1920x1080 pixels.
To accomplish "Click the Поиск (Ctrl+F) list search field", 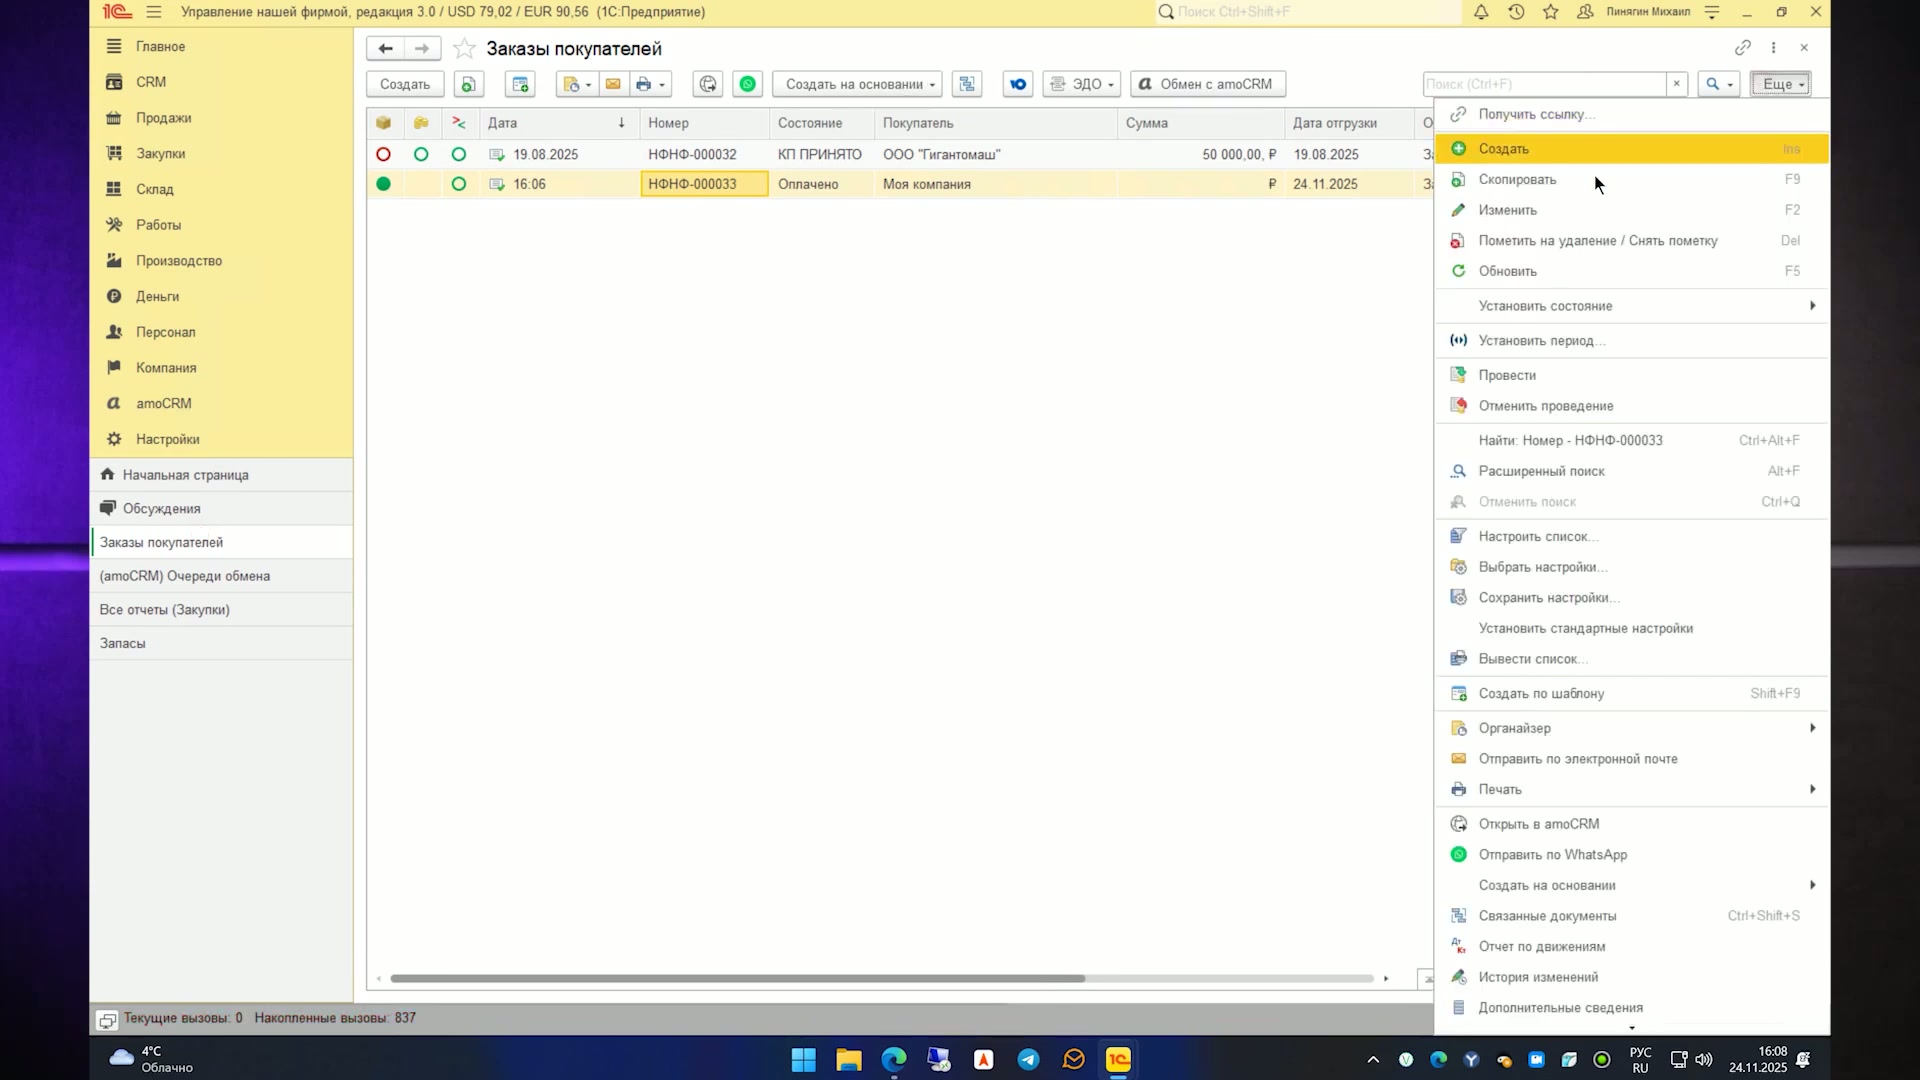I will click(x=1544, y=84).
